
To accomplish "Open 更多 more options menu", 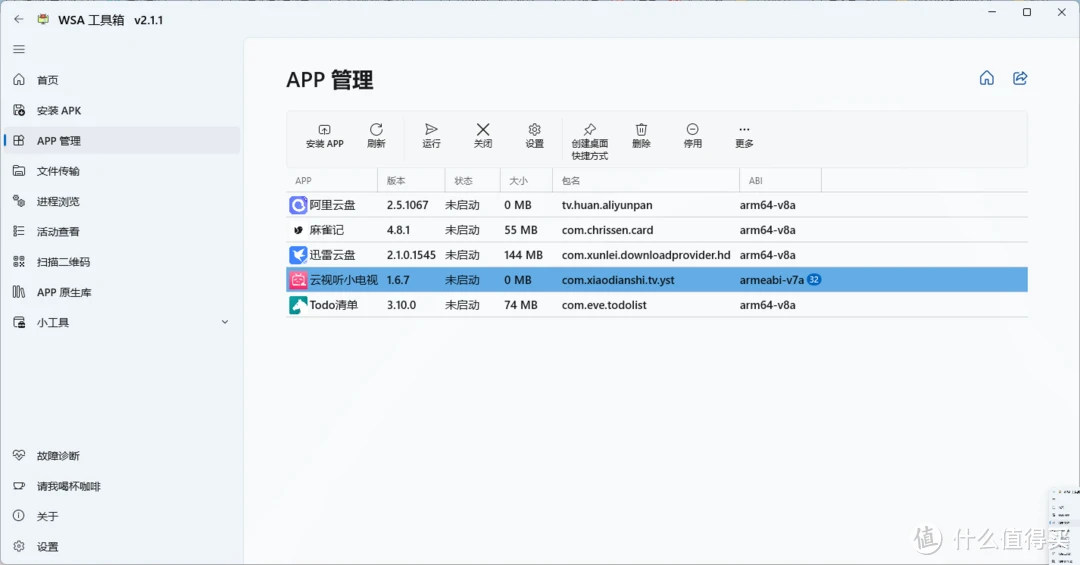I will 744,136.
